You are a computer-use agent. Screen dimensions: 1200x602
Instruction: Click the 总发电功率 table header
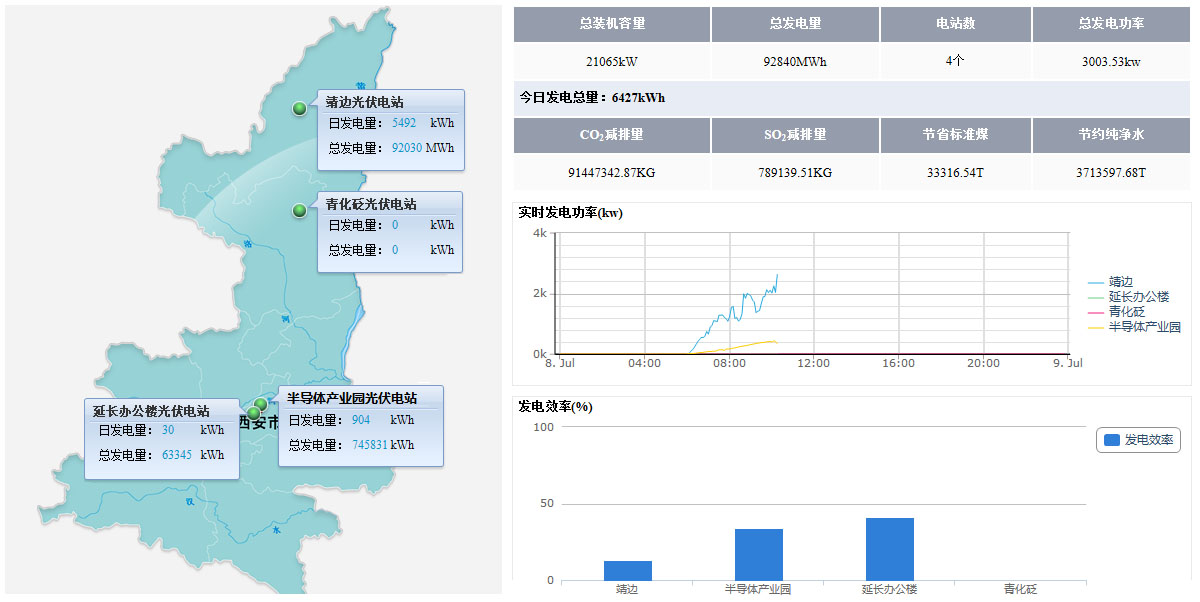pyautogui.click(x=1111, y=24)
